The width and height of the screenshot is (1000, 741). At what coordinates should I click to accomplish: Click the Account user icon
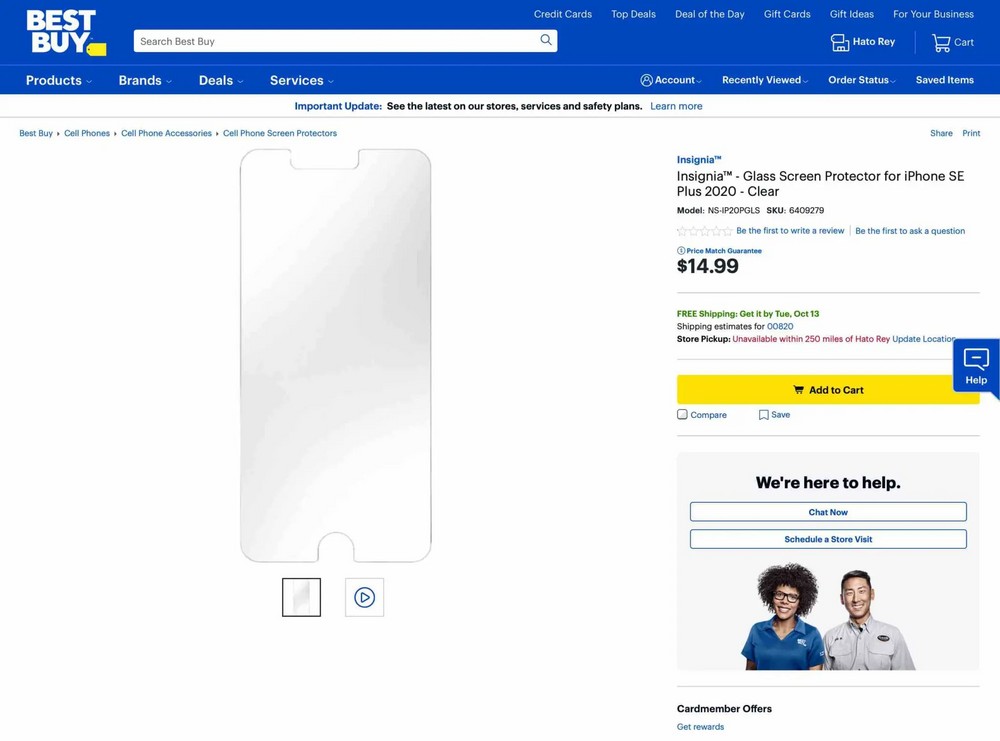click(x=646, y=80)
